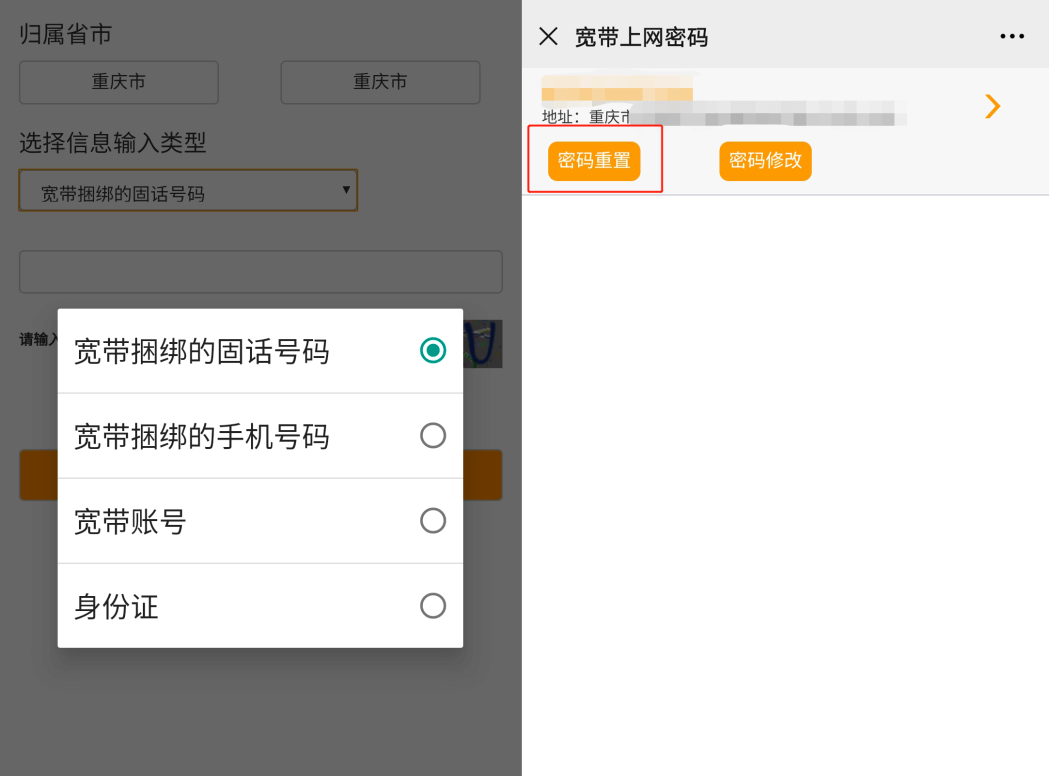Viewport: 1049px width, 776px height.
Task: Tap the 密码修改 button
Action: 765,160
